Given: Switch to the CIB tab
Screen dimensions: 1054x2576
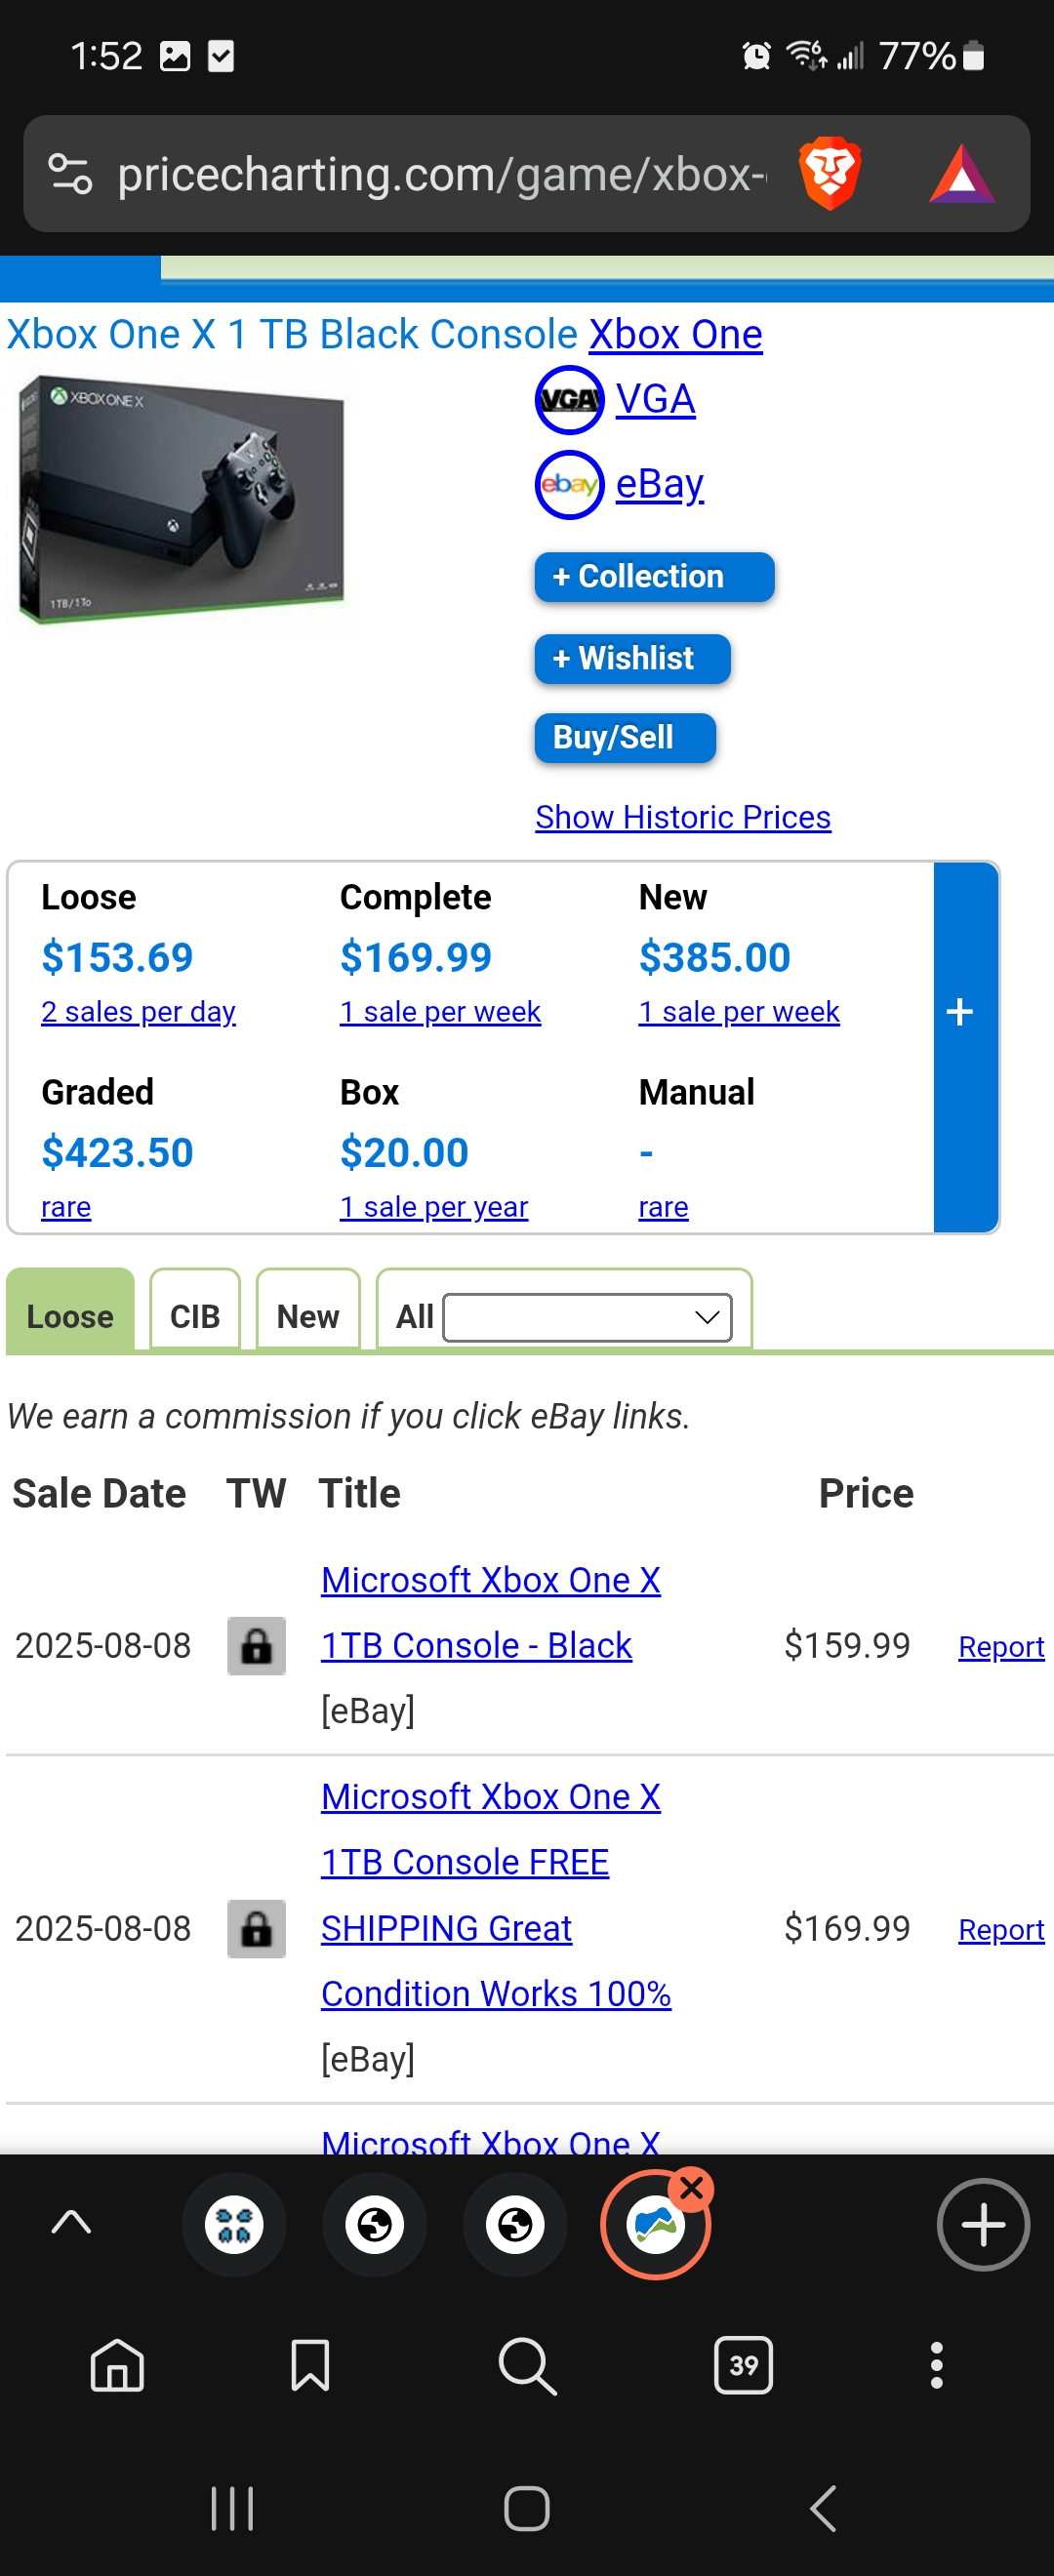Looking at the screenshot, I should (195, 1315).
